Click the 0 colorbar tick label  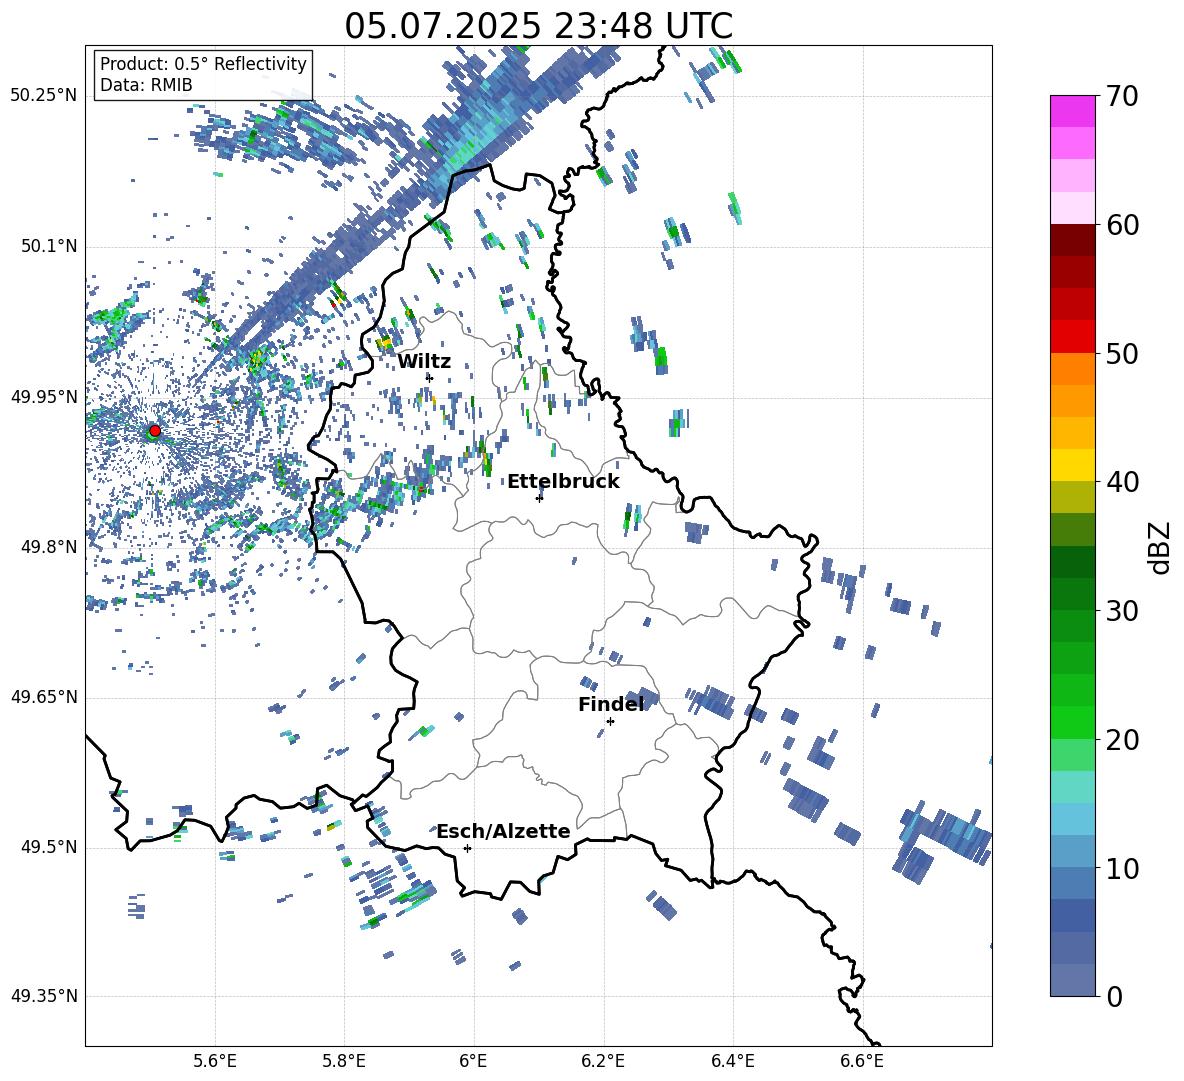tap(1114, 996)
